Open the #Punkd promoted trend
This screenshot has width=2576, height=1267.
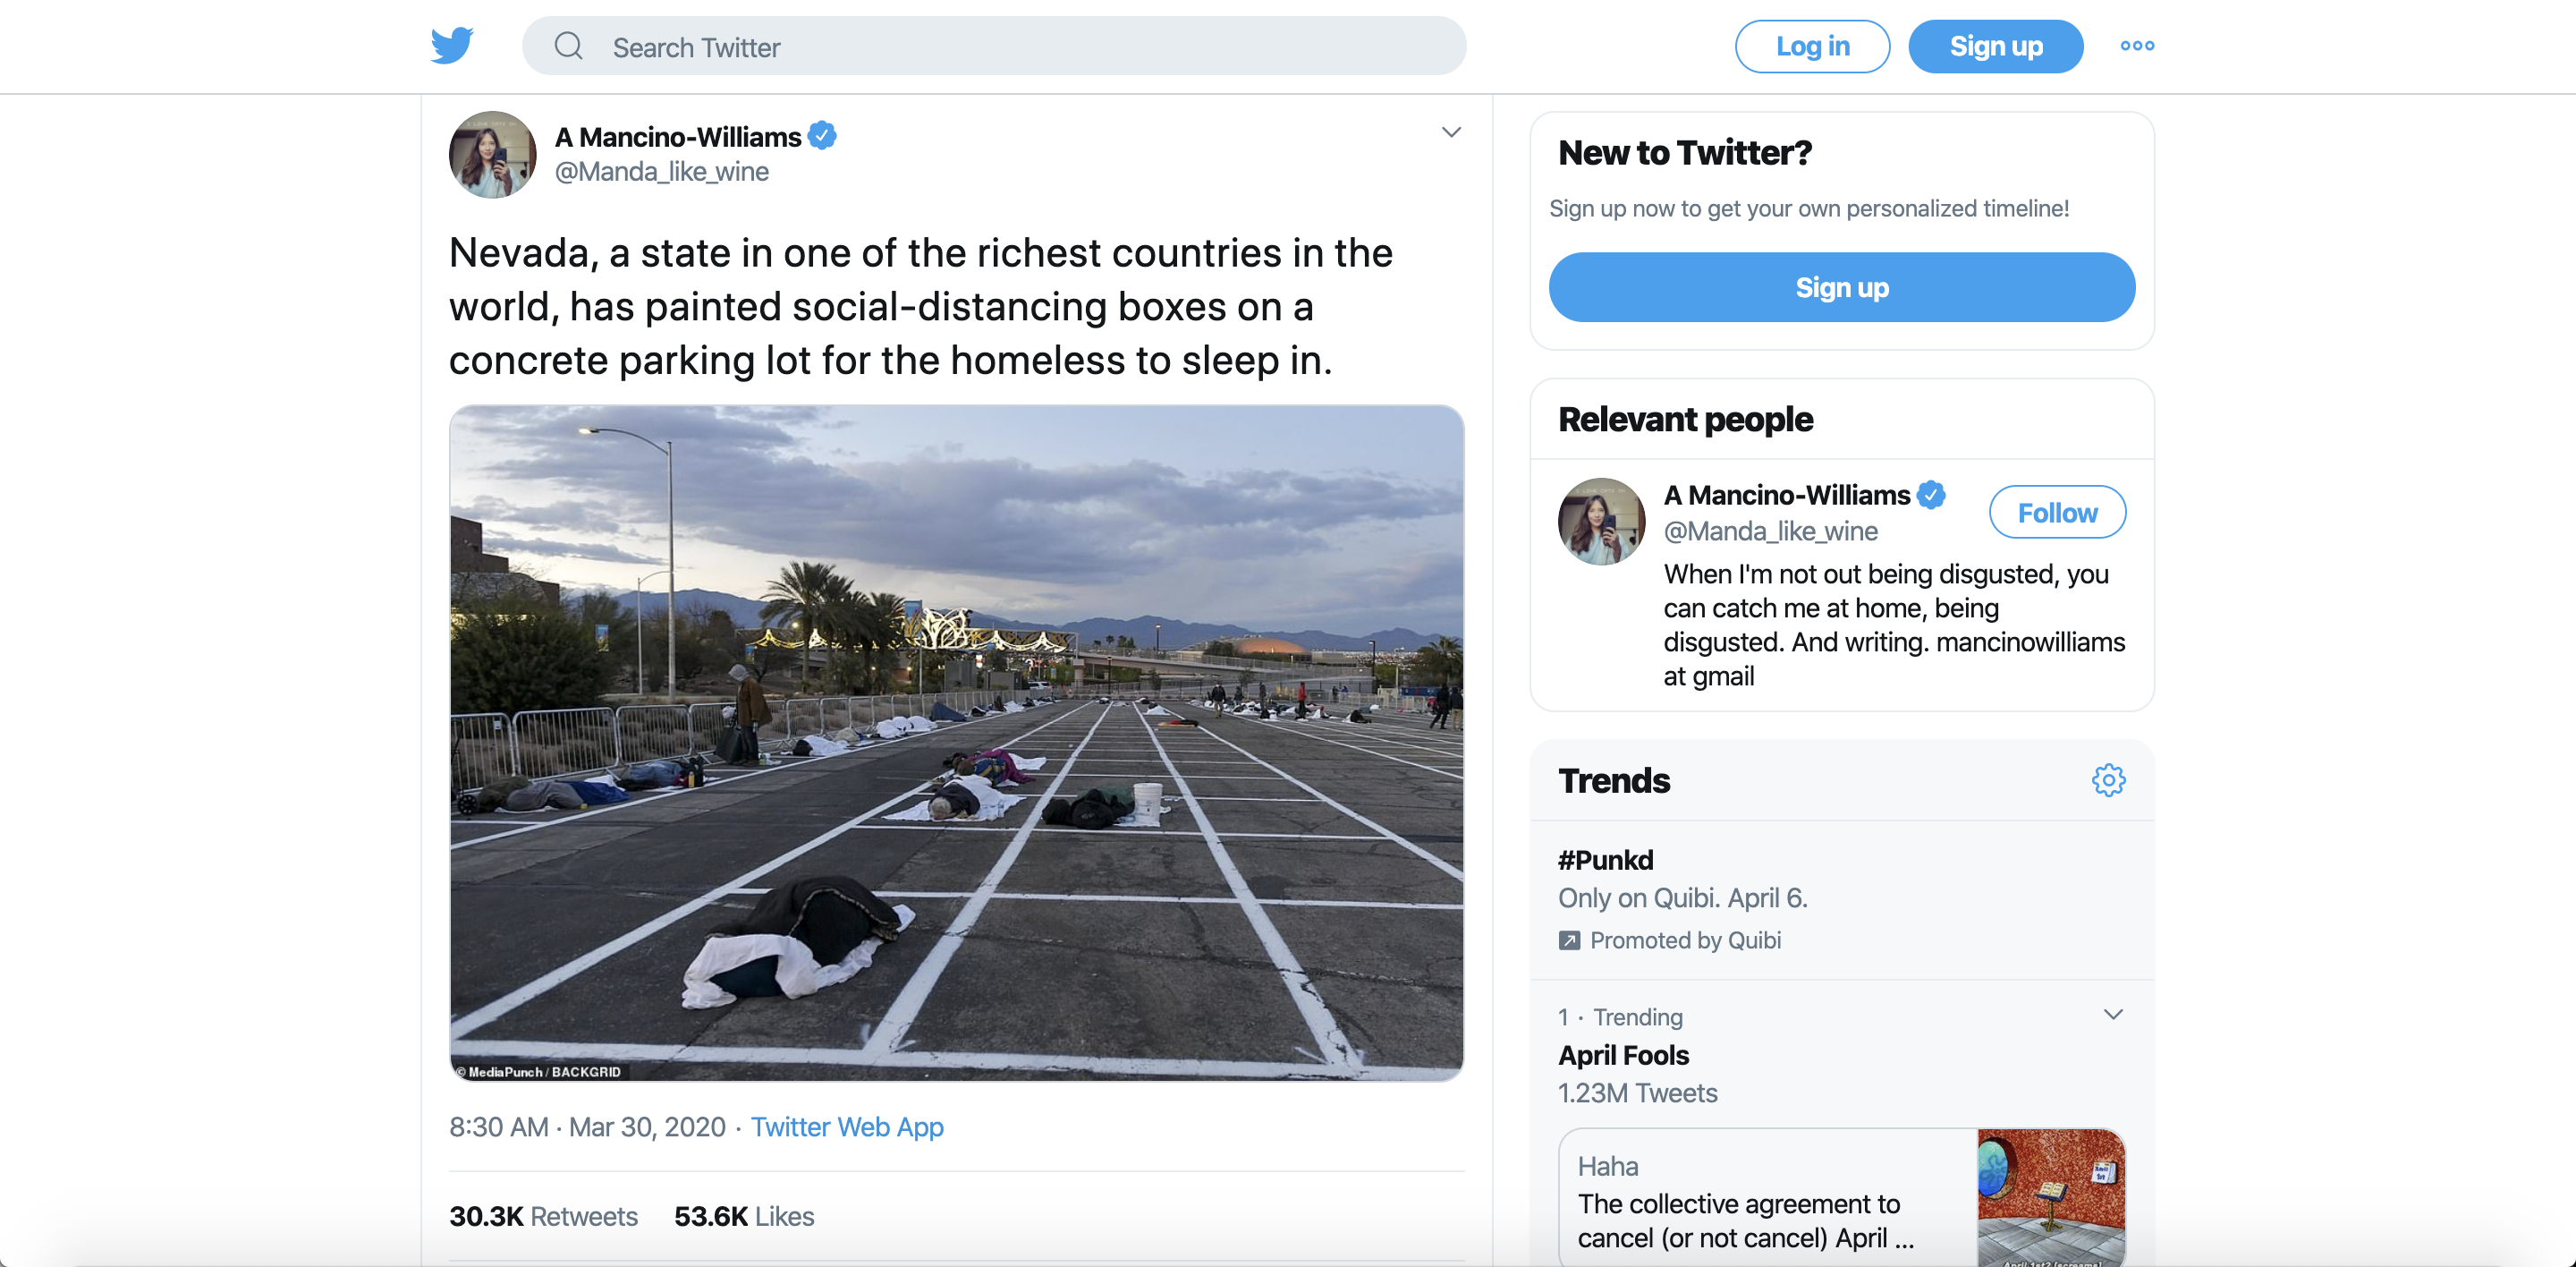click(1606, 860)
